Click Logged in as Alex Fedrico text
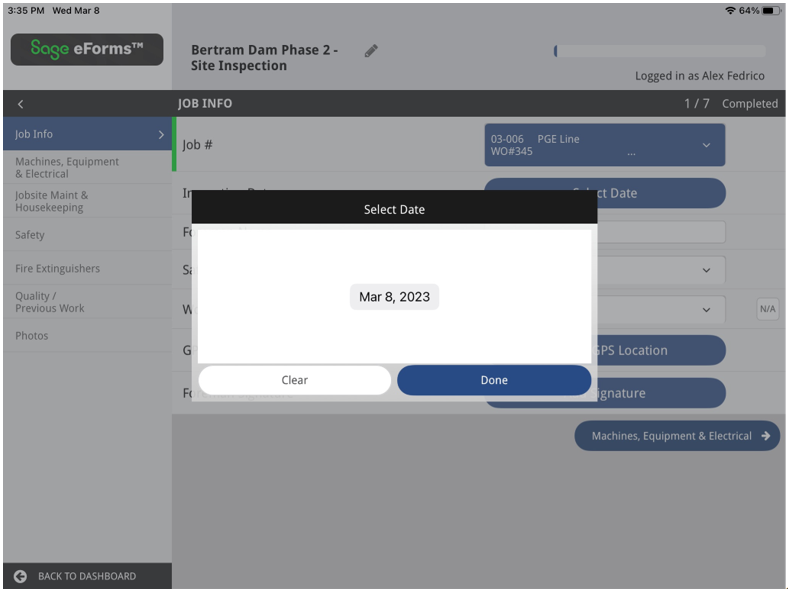Screen dimensions: 788x589 pyautogui.click(x=700, y=76)
